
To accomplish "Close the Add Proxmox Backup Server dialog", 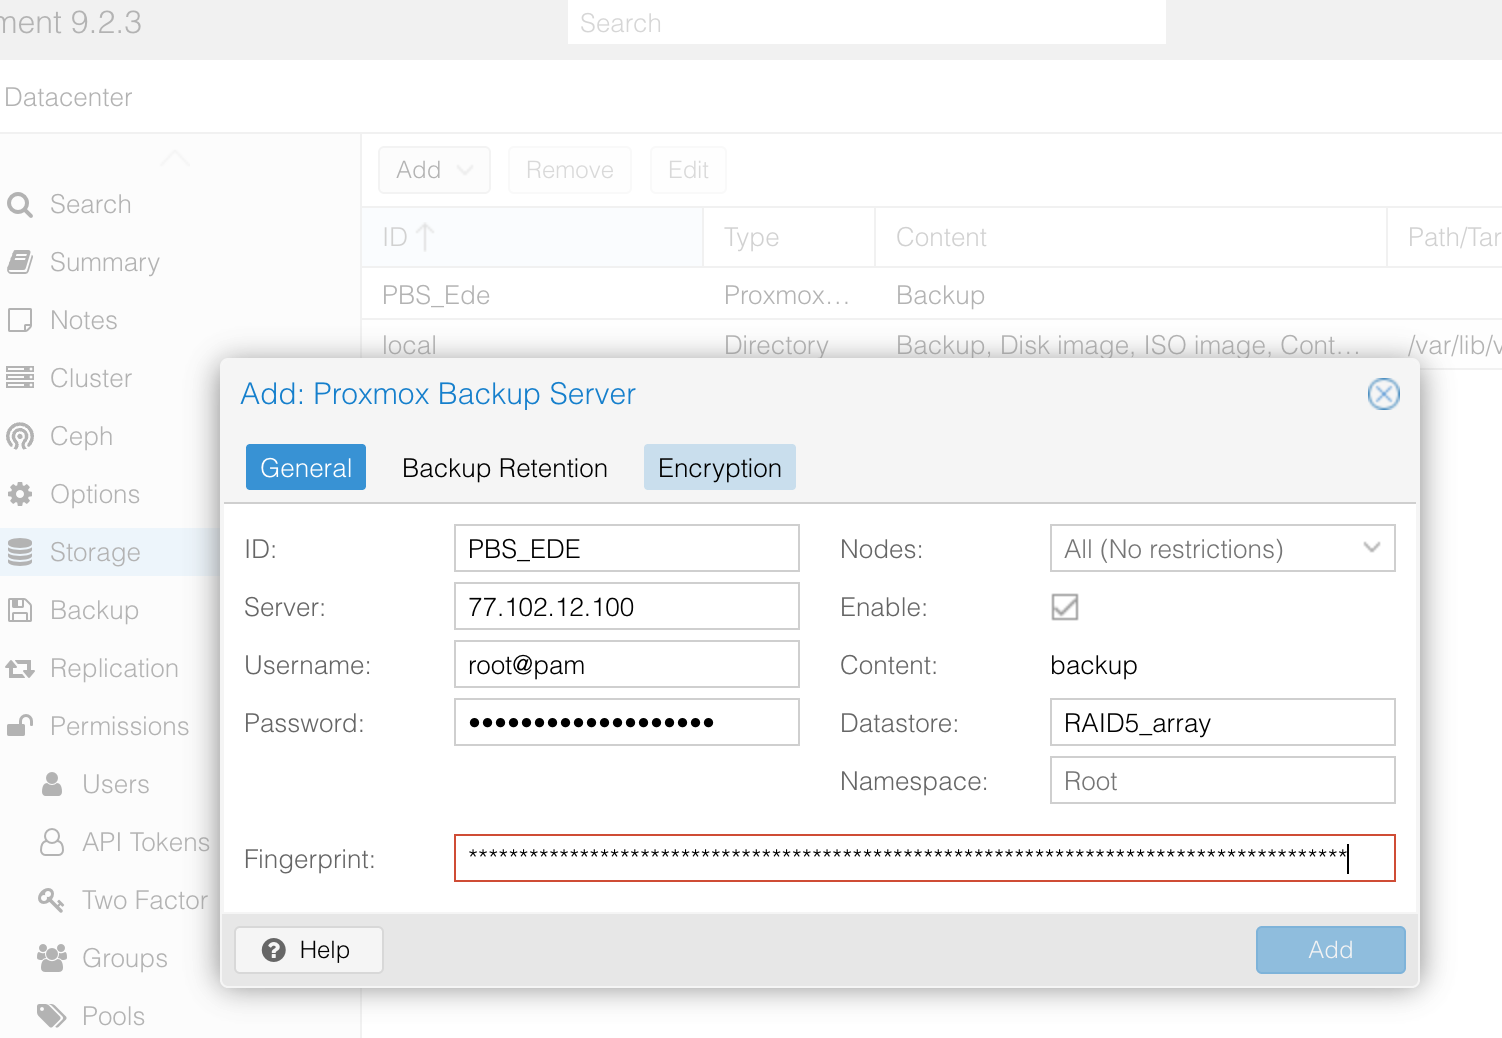I will click(x=1384, y=394).
